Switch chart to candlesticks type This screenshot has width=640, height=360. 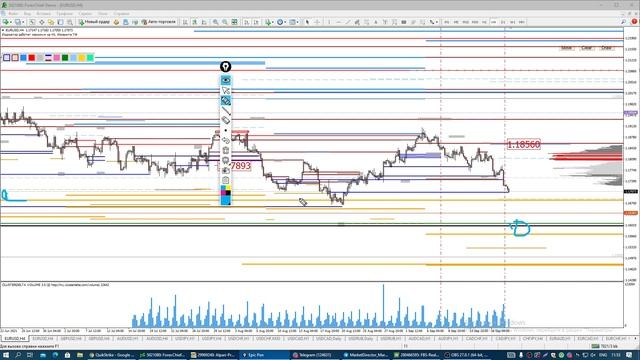click(195, 22)
